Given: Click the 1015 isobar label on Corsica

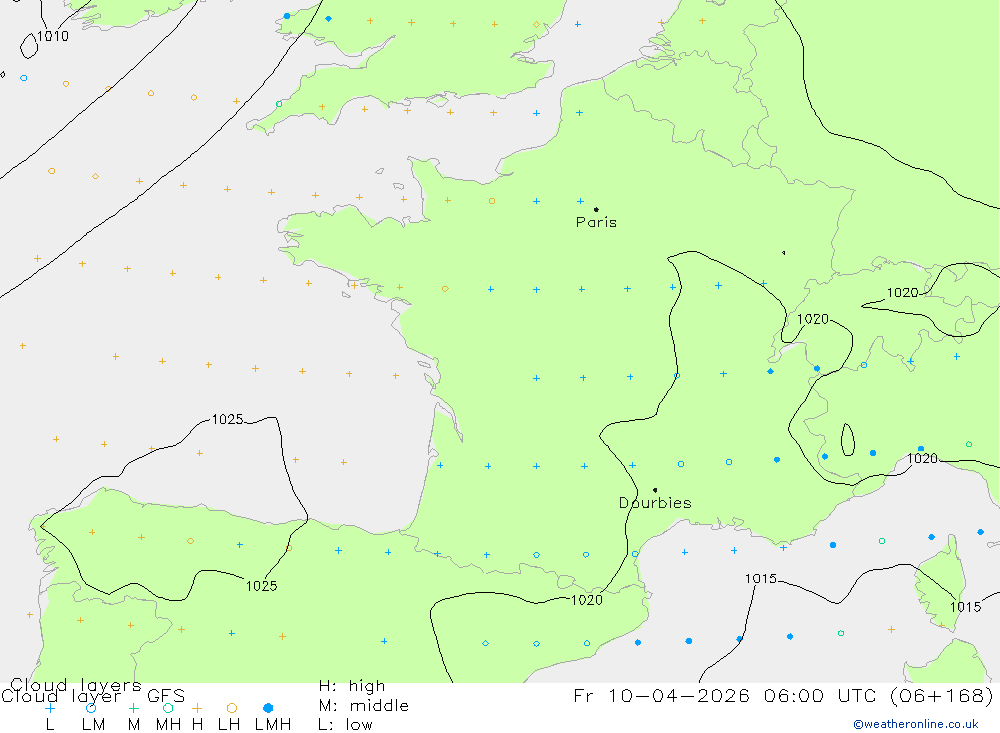Looking at the screenshot, I should (966, 607).
